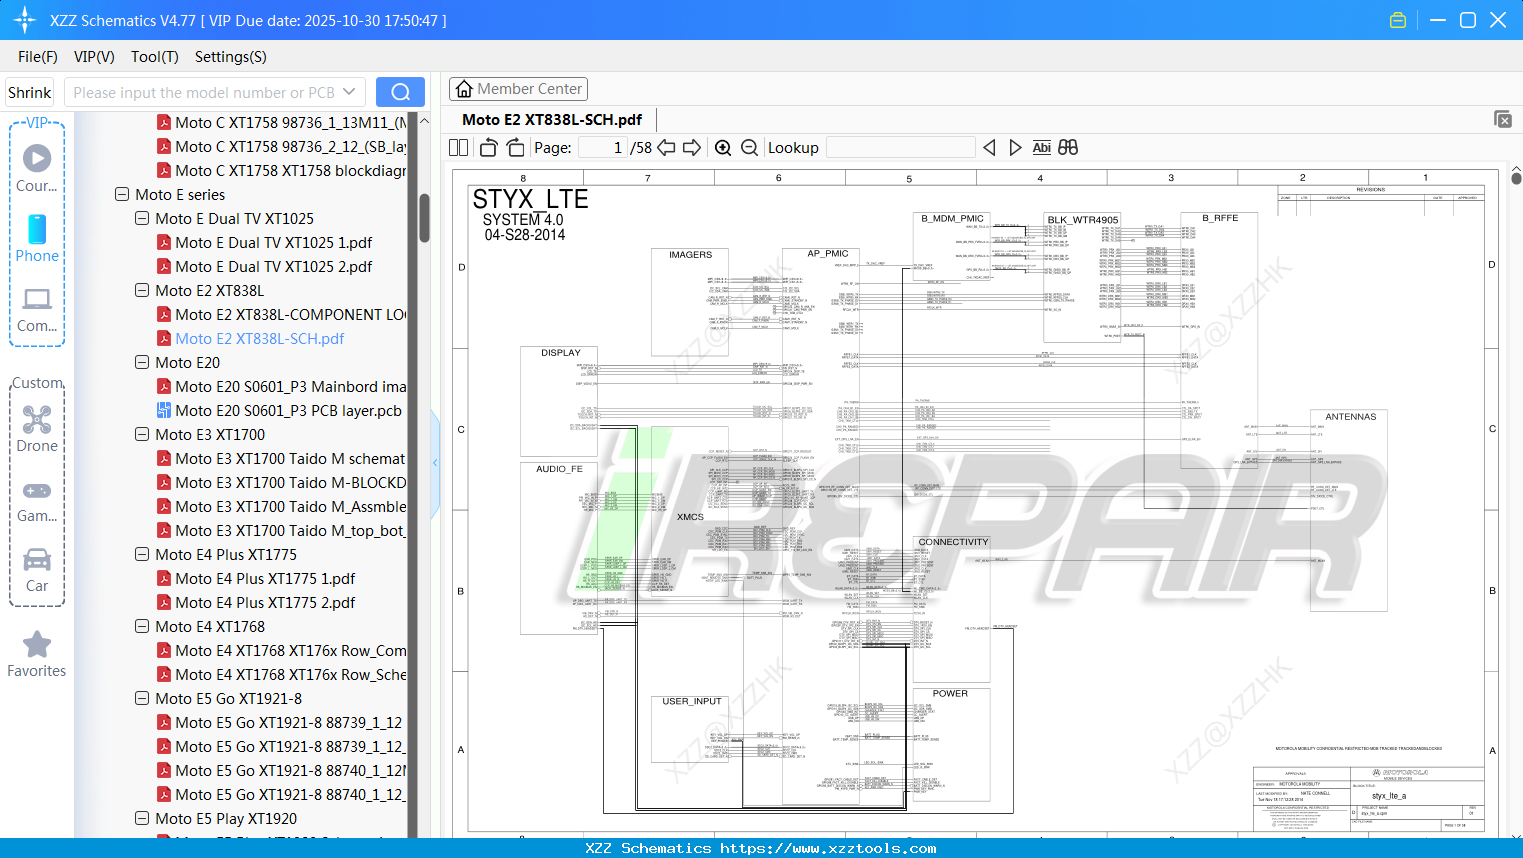
Task: Open Moto E Dual TV XT1025 1.pdf
Action: click(x=264, y=242)
